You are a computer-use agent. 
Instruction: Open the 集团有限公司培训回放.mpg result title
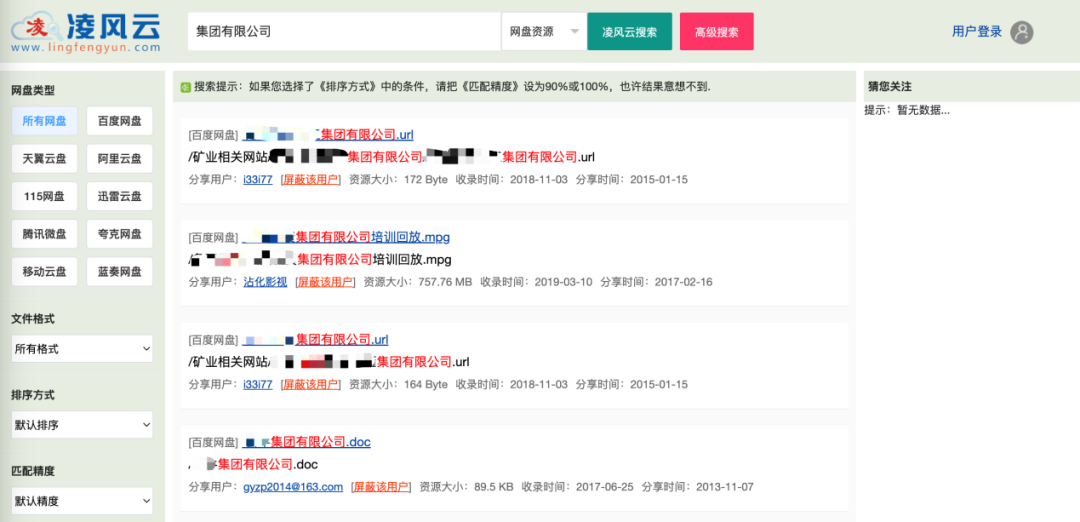point(346,237)
